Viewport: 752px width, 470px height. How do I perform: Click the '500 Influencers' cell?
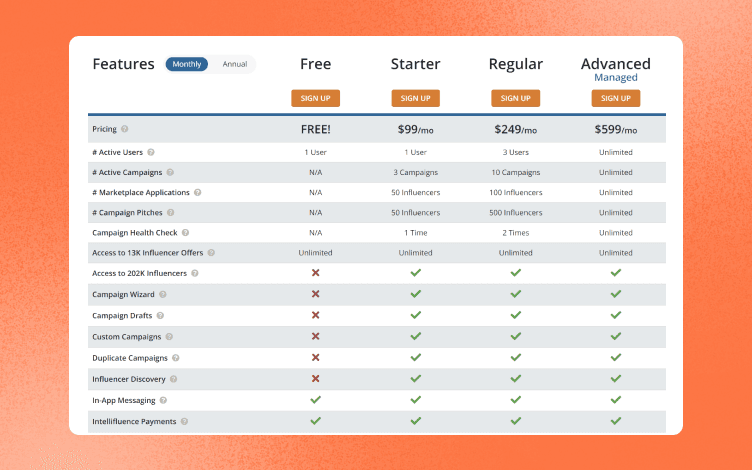[516, 212]
